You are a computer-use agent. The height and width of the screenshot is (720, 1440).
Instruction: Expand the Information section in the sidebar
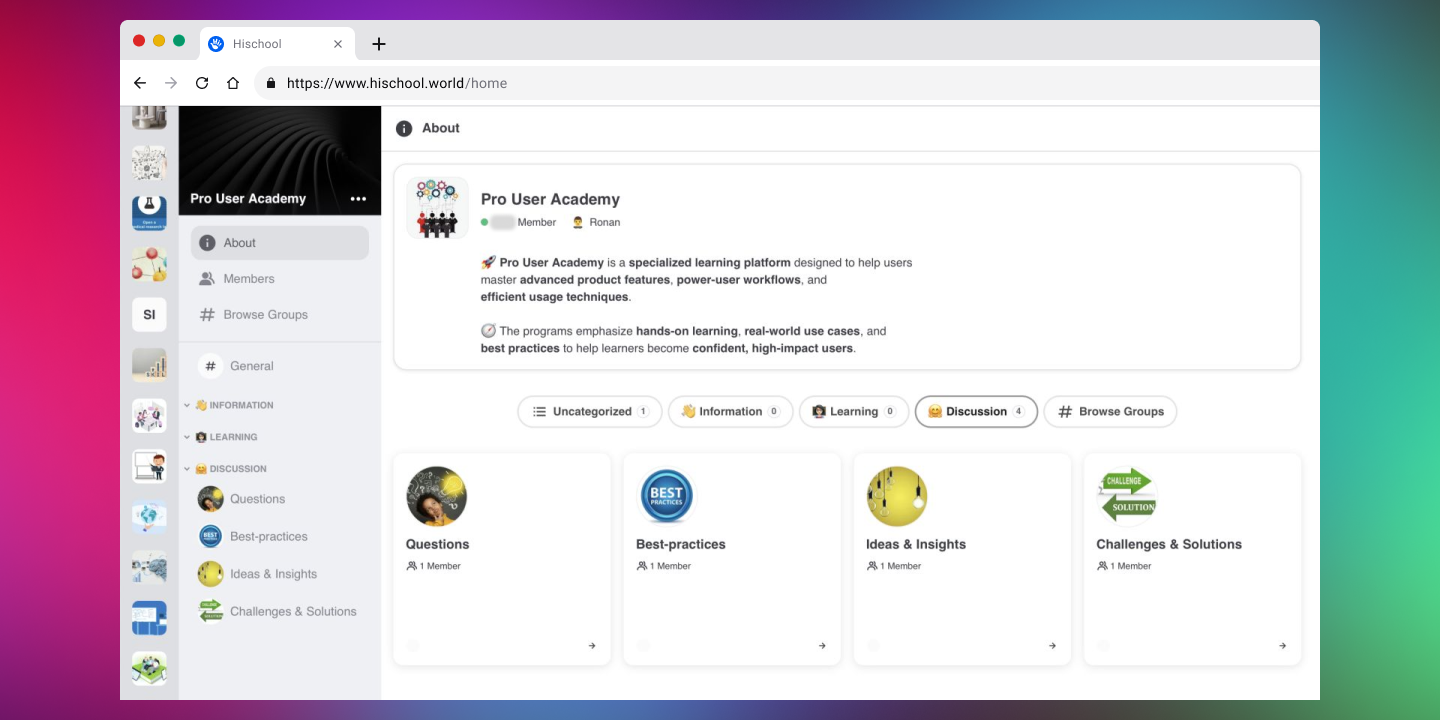click(x=187, y=405)
